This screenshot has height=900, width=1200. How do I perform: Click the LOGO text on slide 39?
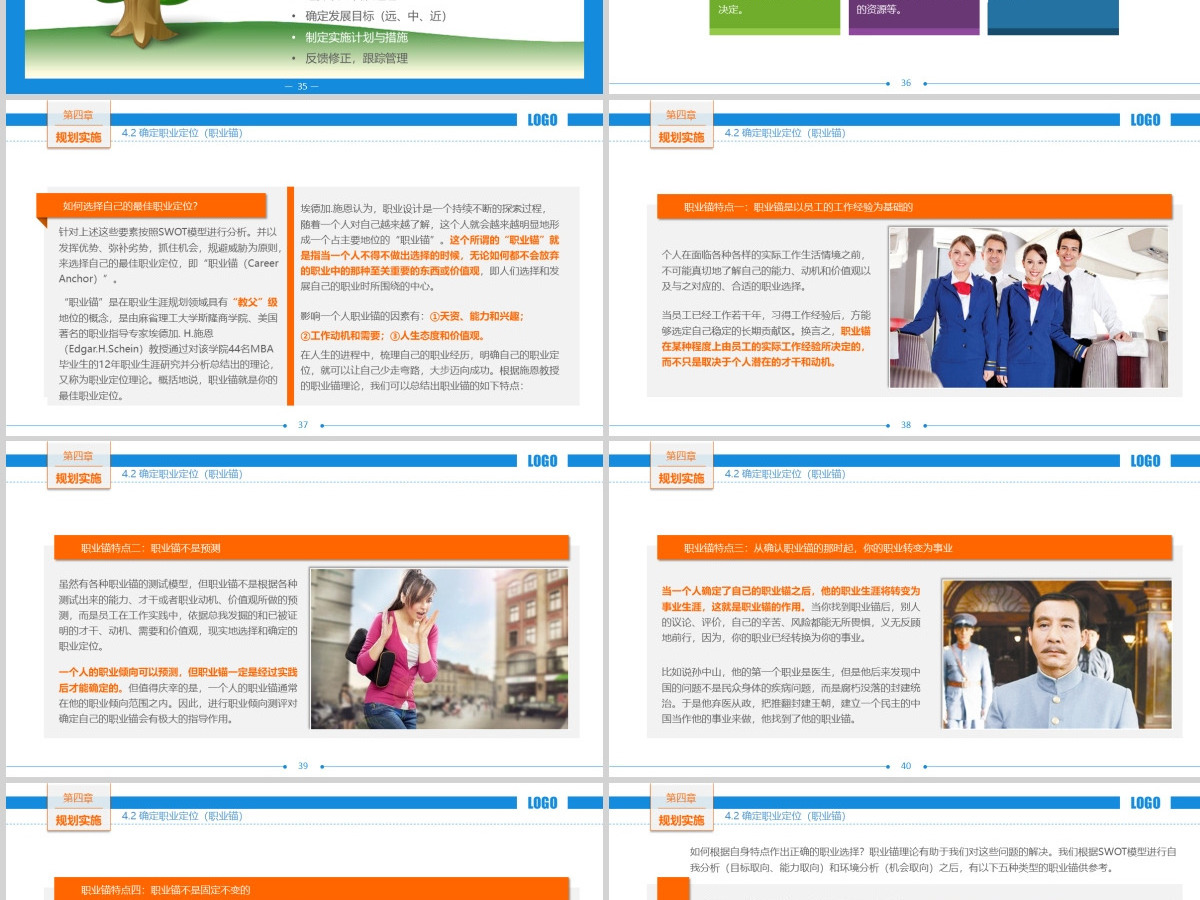click(x=543, y=461)
